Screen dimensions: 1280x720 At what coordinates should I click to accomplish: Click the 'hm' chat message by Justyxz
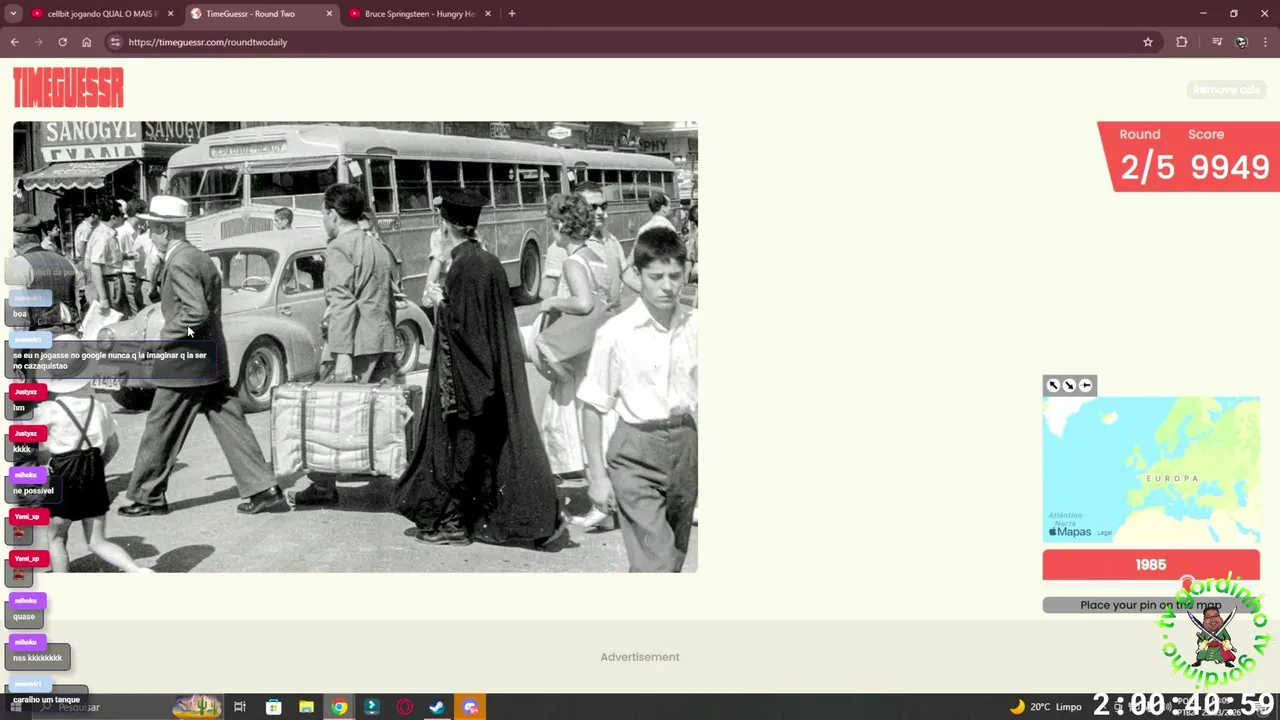tap(19, 407)
